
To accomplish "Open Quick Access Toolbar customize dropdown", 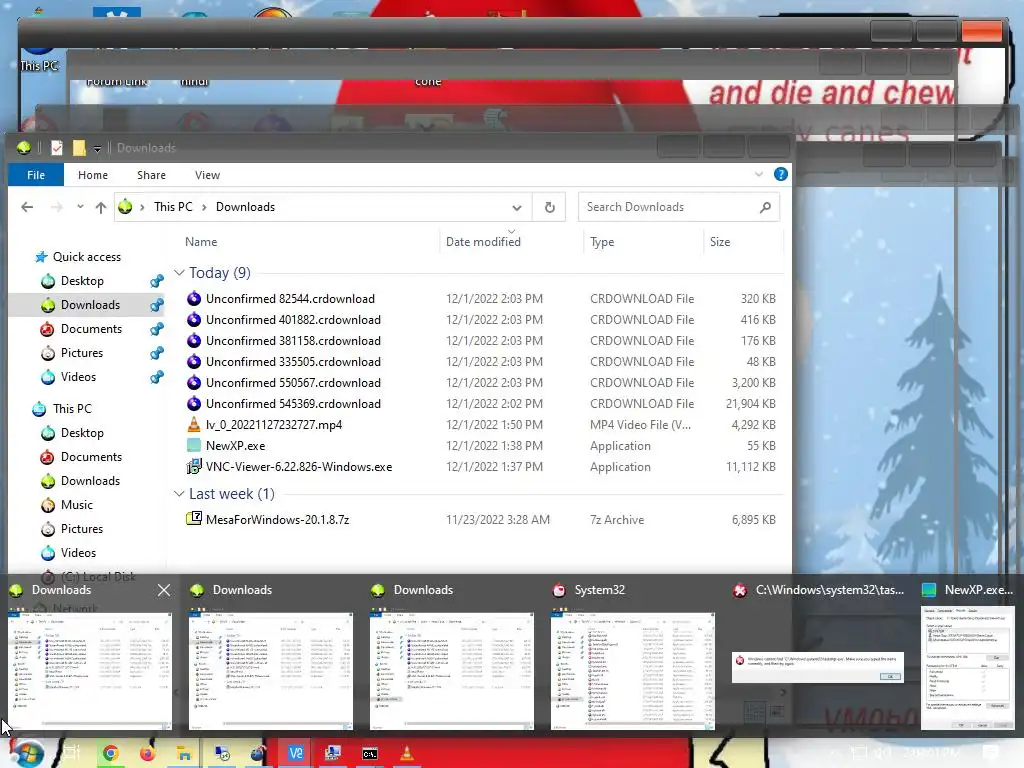I will pyautogui.click(x=97, y=149).
